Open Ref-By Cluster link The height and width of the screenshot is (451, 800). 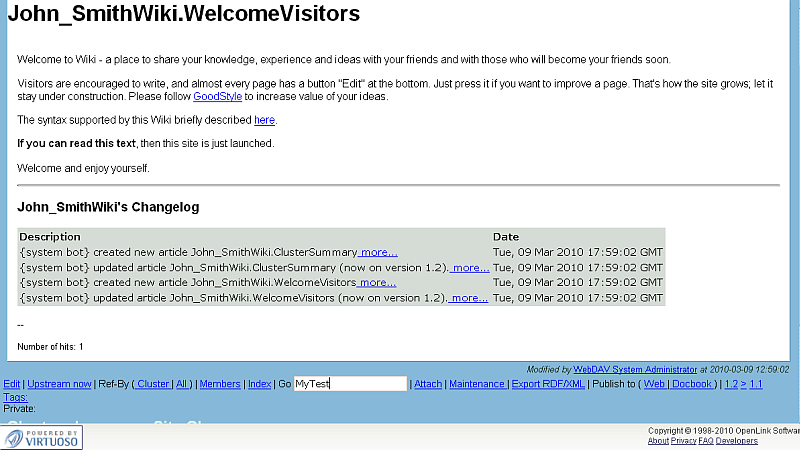[x=153, y=384]
